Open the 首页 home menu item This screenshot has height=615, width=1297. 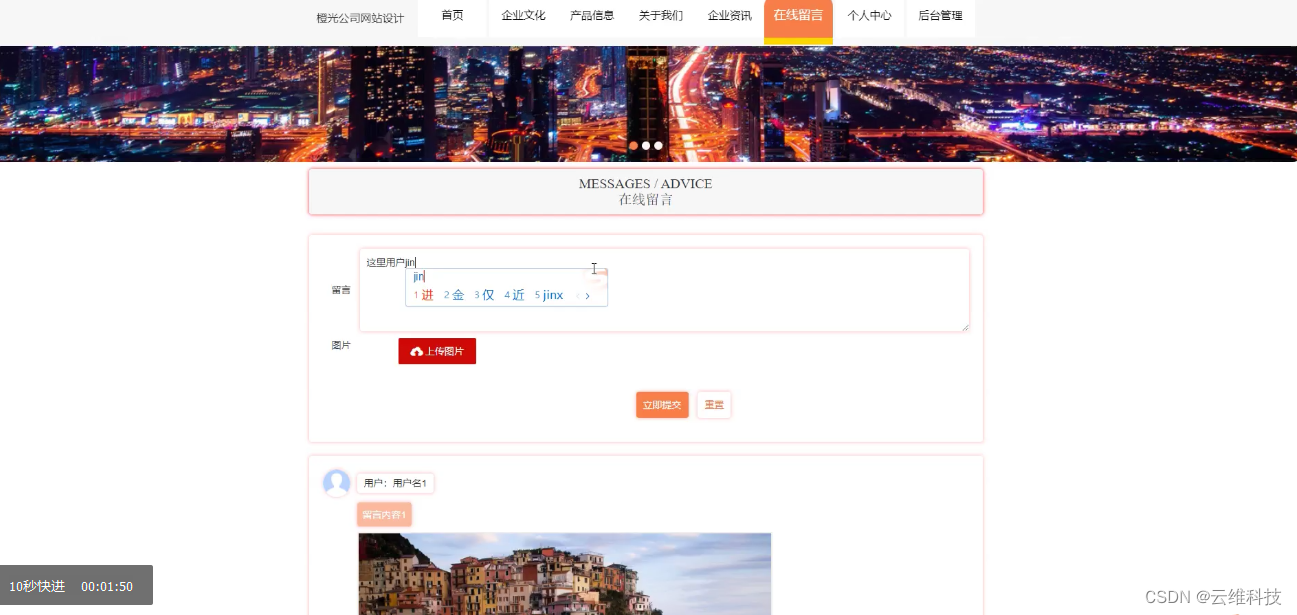[x=452, y=16]
